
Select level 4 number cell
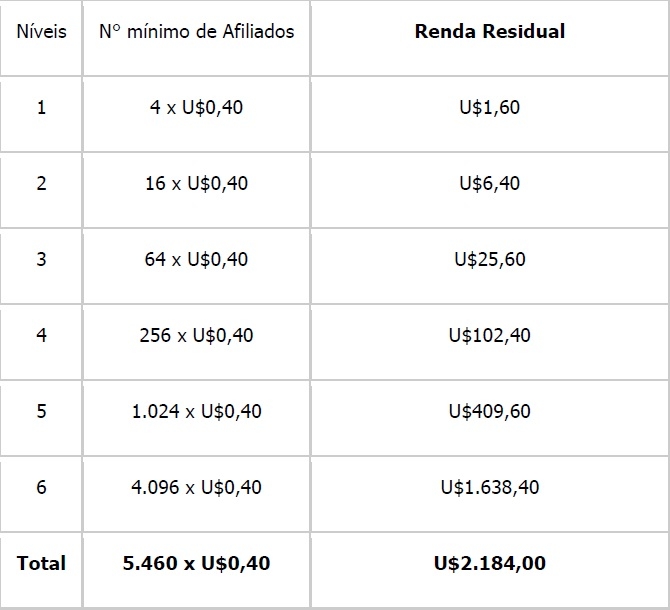[x=41, y=335]
